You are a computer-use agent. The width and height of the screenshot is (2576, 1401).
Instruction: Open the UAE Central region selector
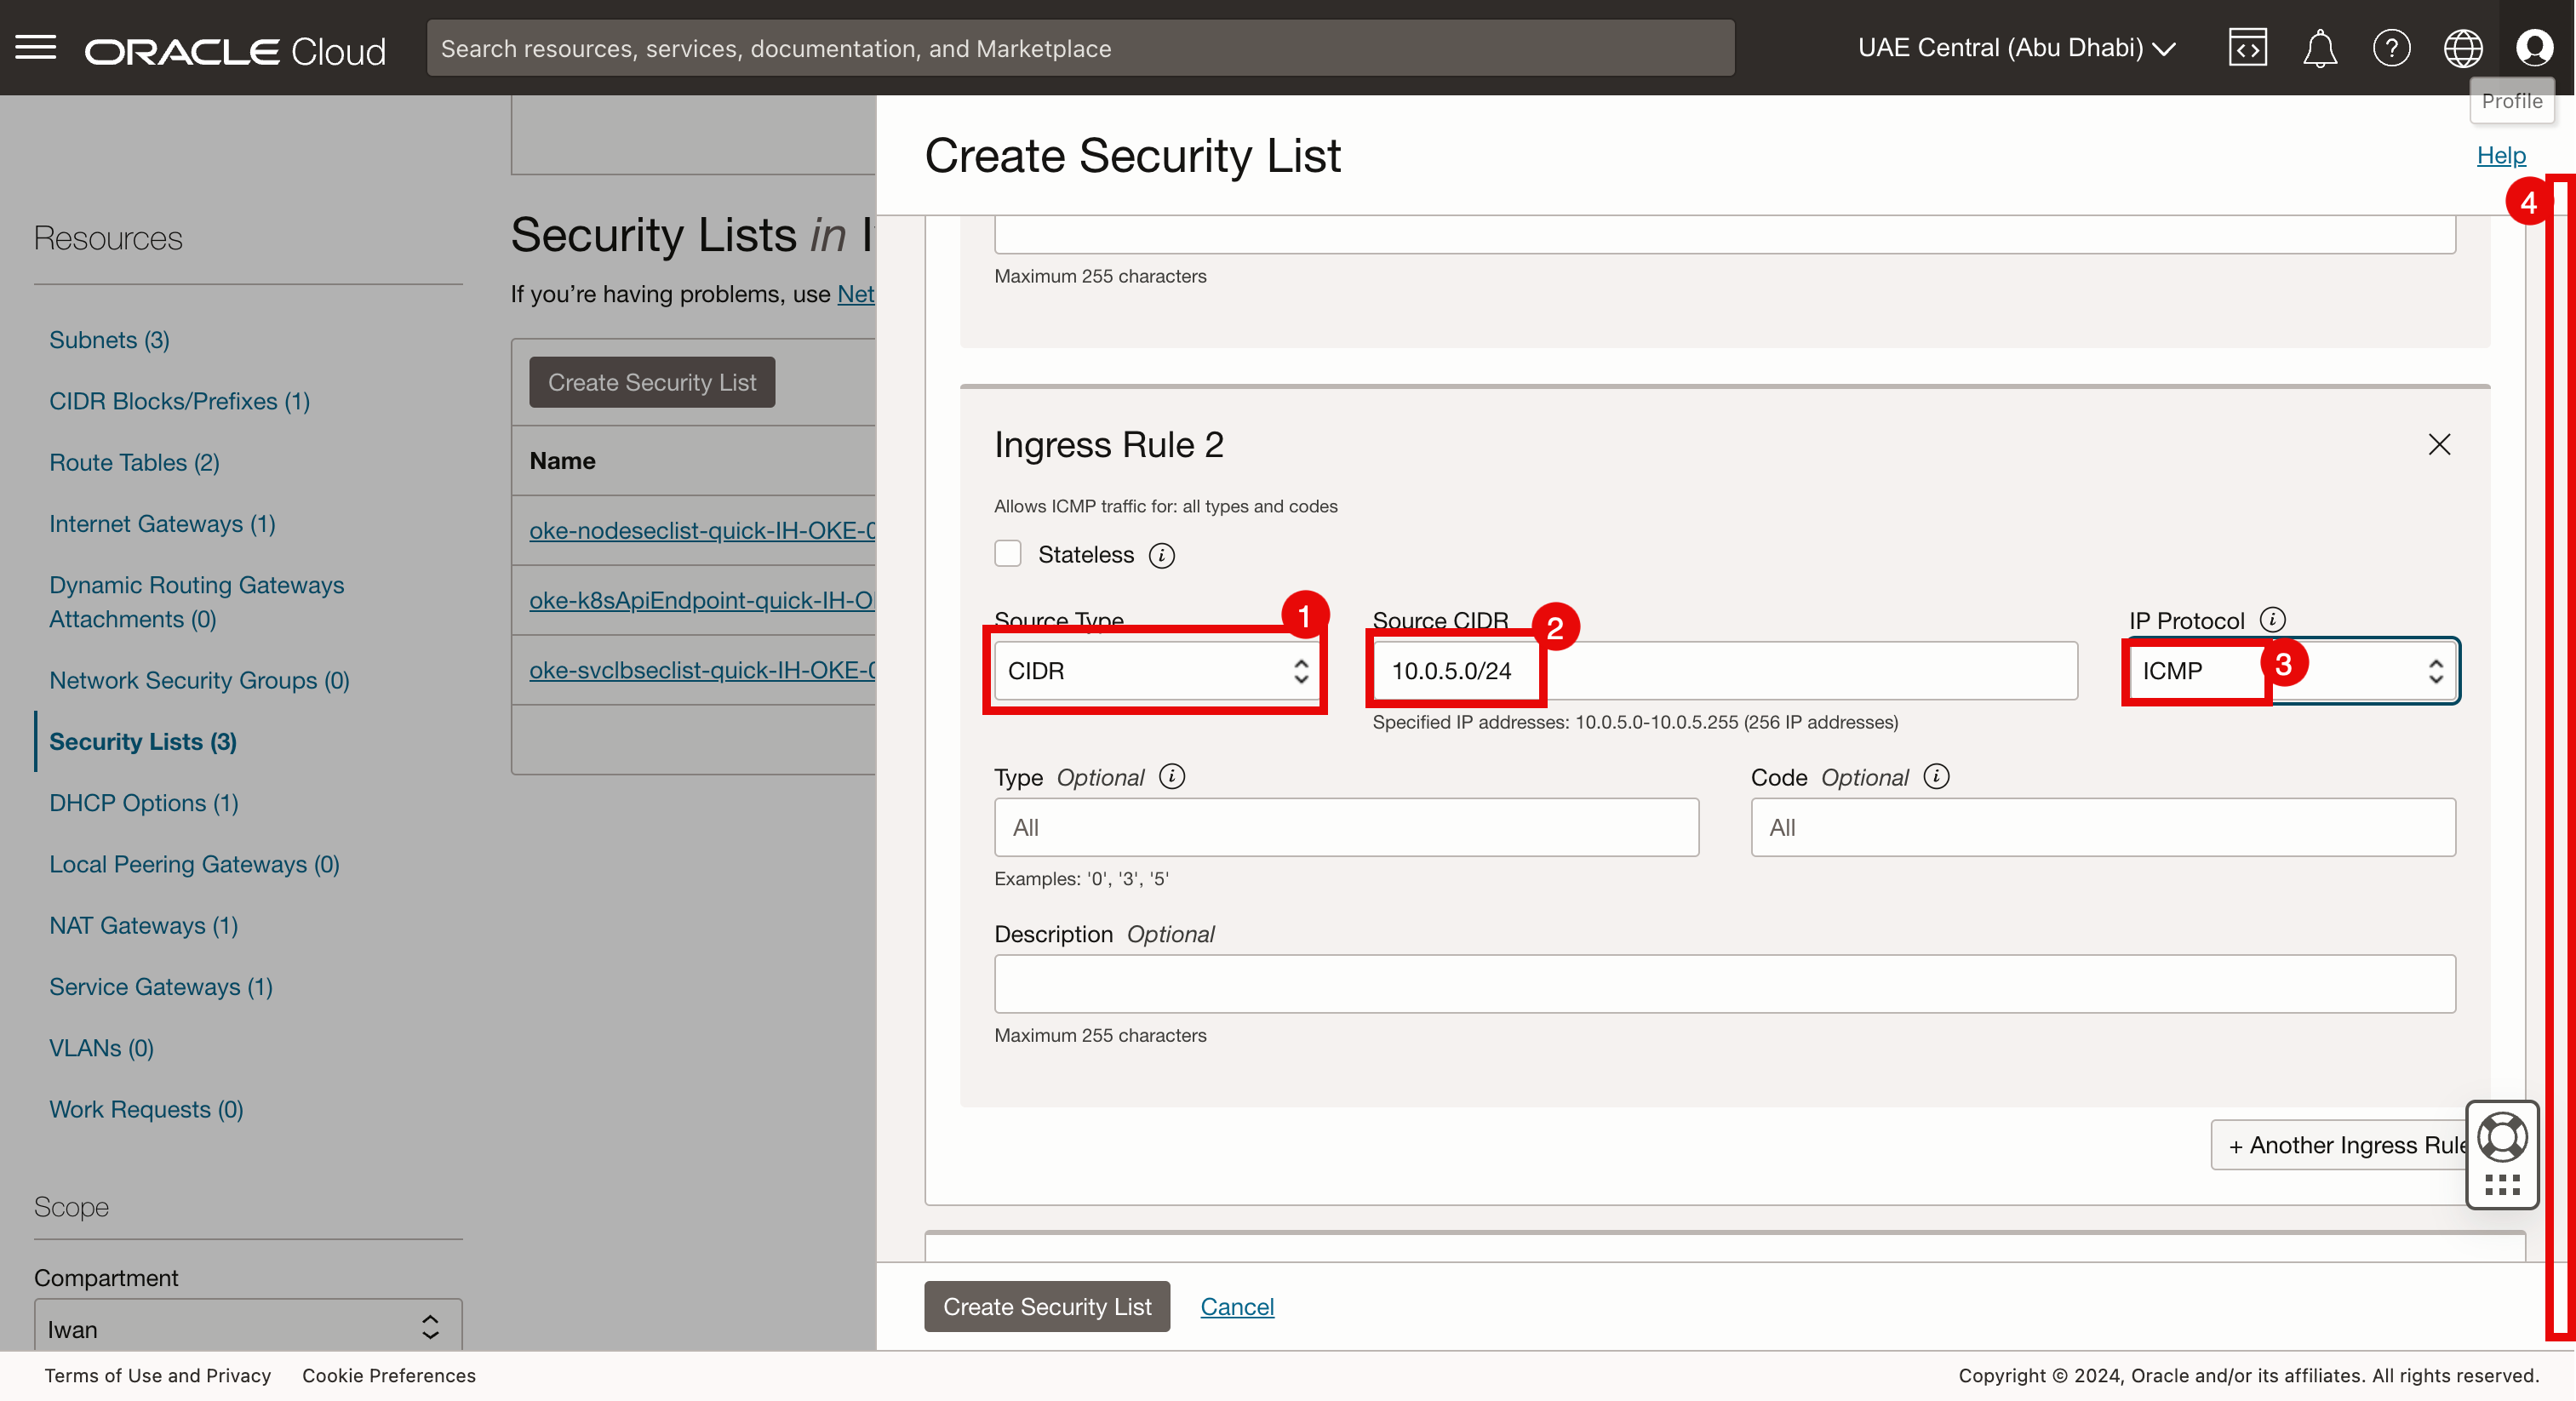tap(2016, 47)
